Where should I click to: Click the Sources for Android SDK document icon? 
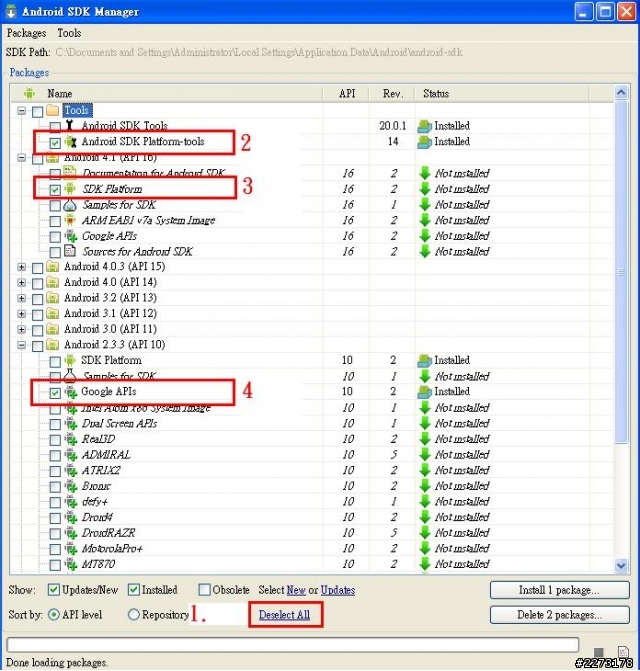click(70, 251)
